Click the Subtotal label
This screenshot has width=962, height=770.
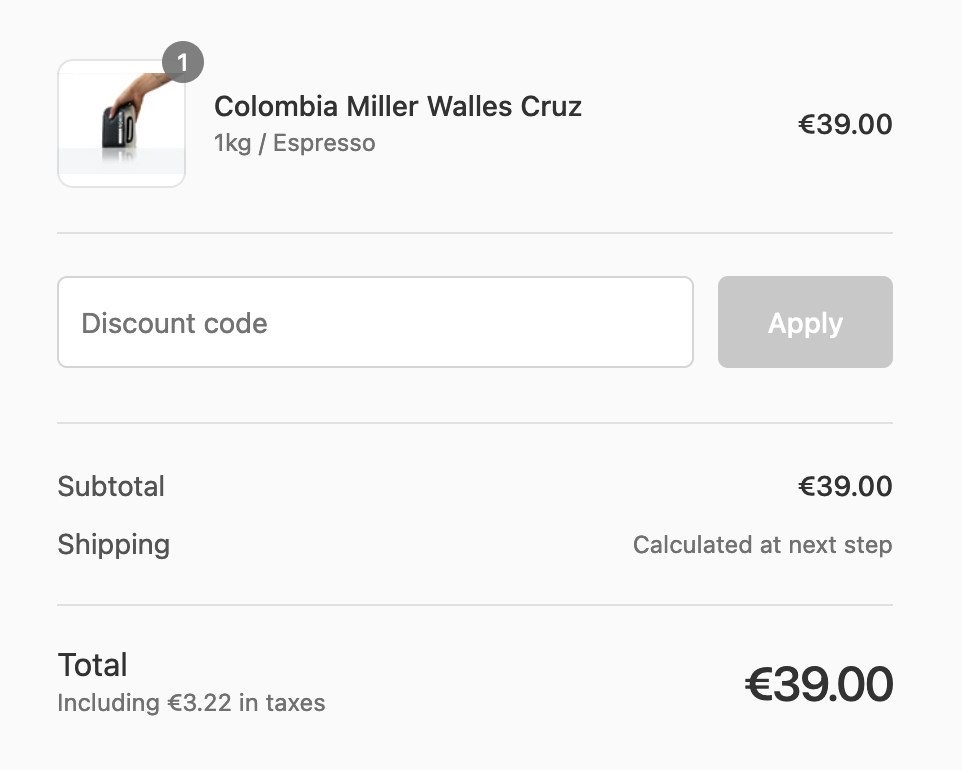click(x=111, y=487)
